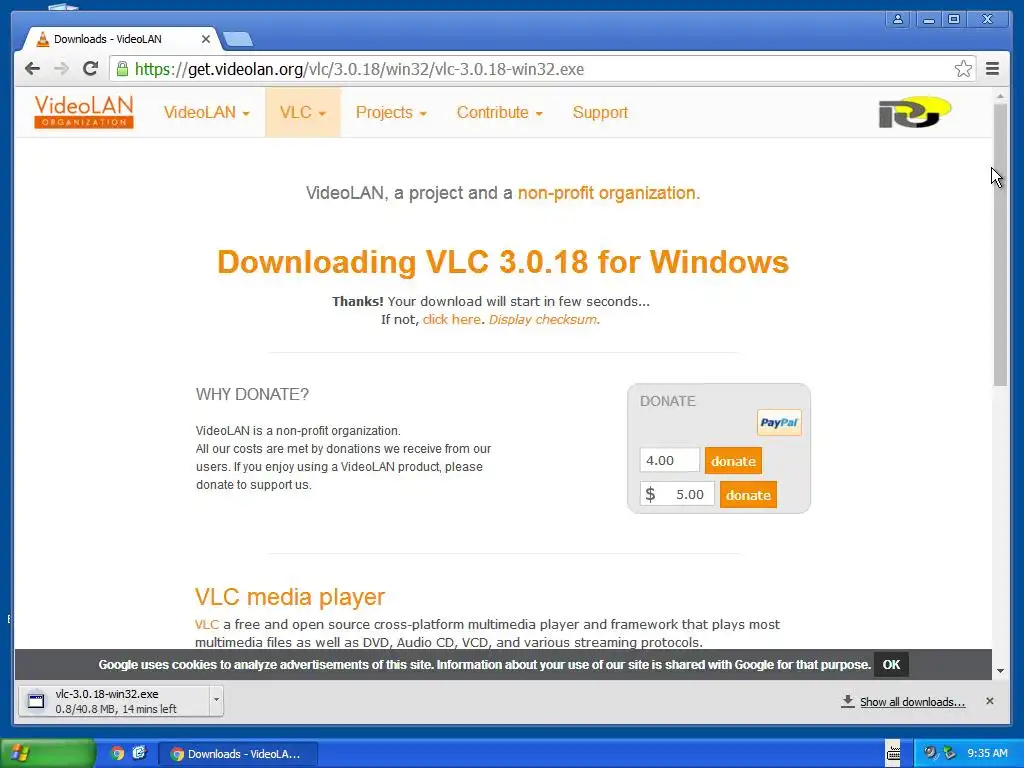Follow the non-profit organization link

point(609,193)
